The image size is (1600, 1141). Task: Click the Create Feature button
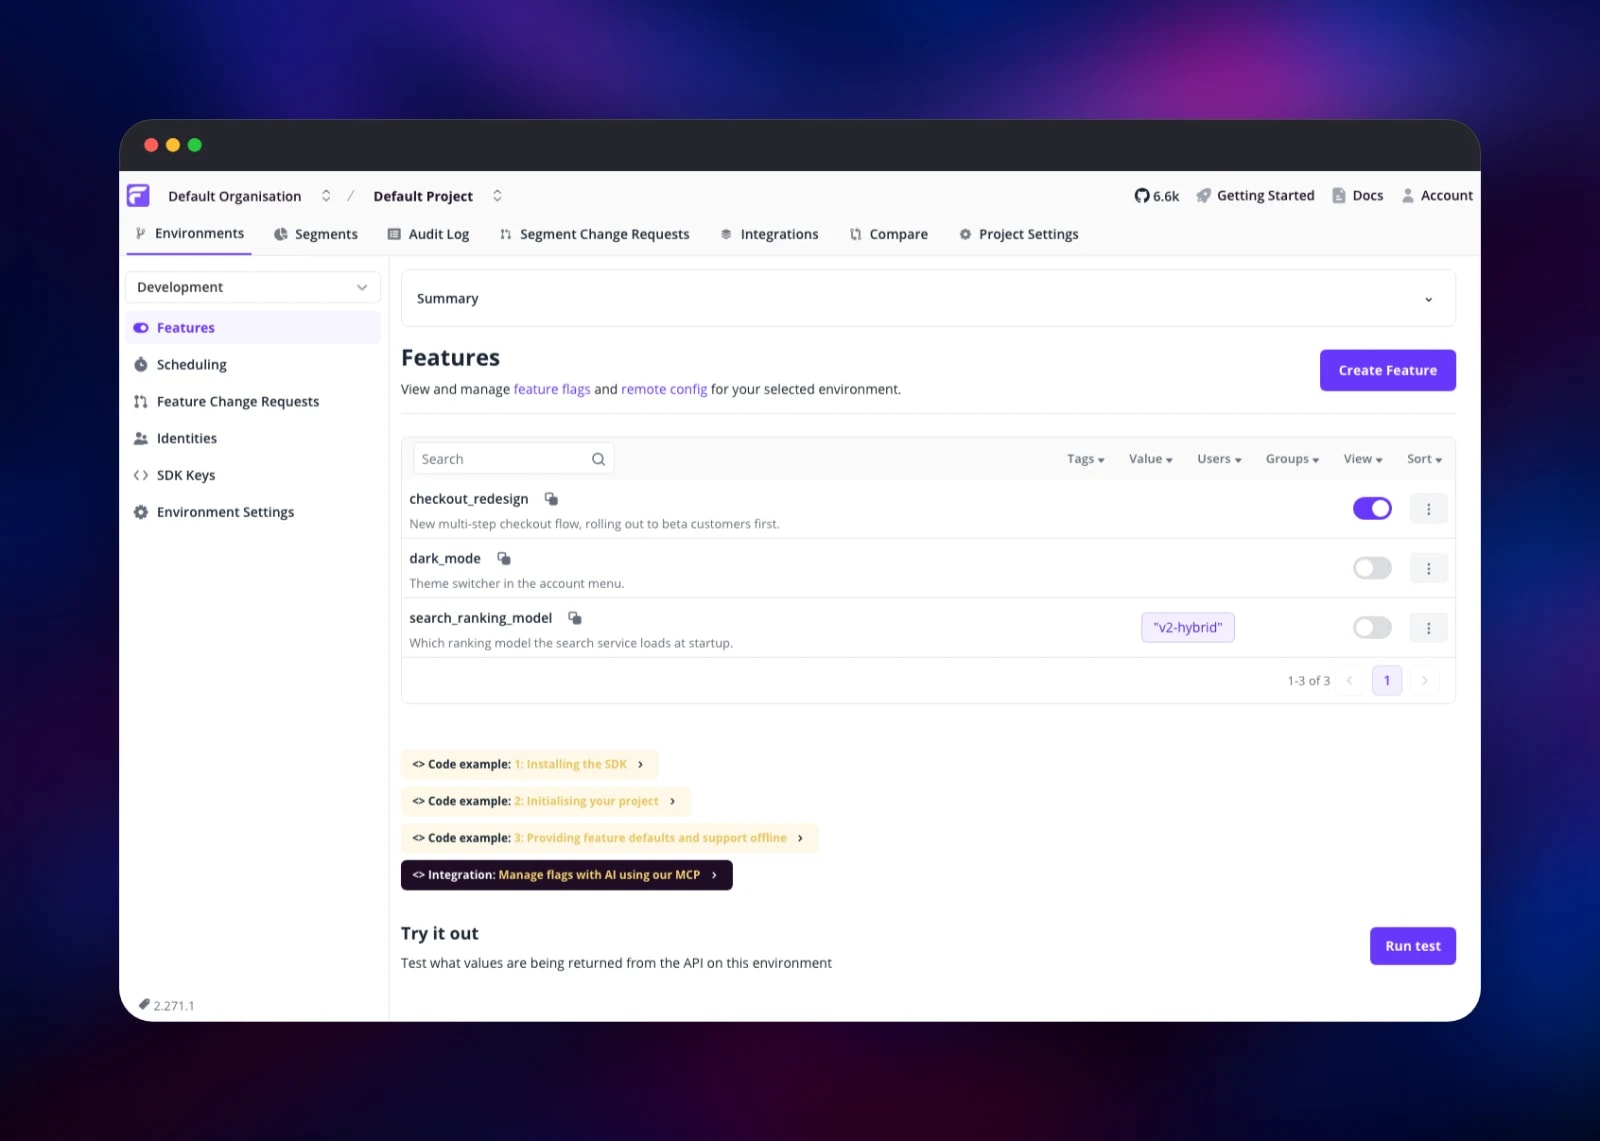click(1388, 371)
